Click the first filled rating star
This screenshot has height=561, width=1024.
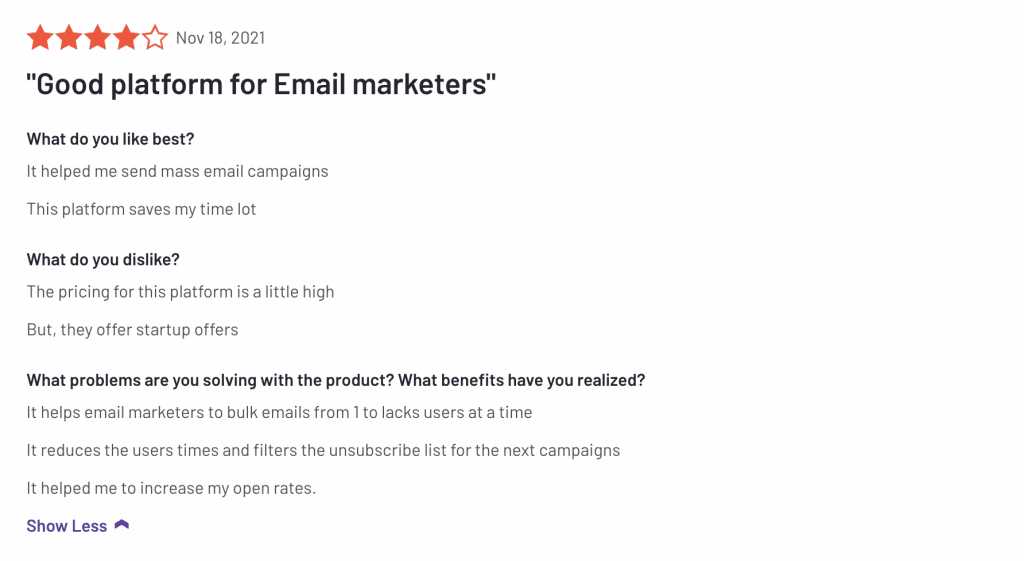coord(40,39)
